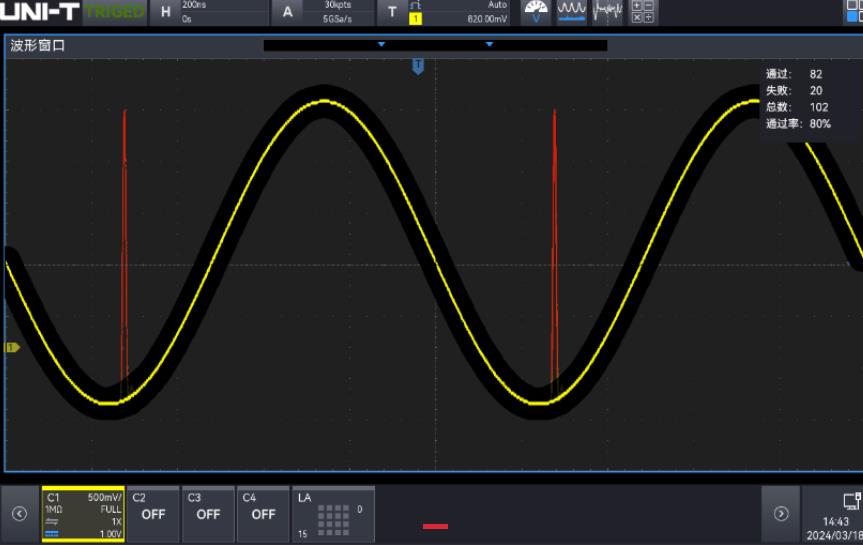Open the FFT spectrum analysis icon

(608, 12)
